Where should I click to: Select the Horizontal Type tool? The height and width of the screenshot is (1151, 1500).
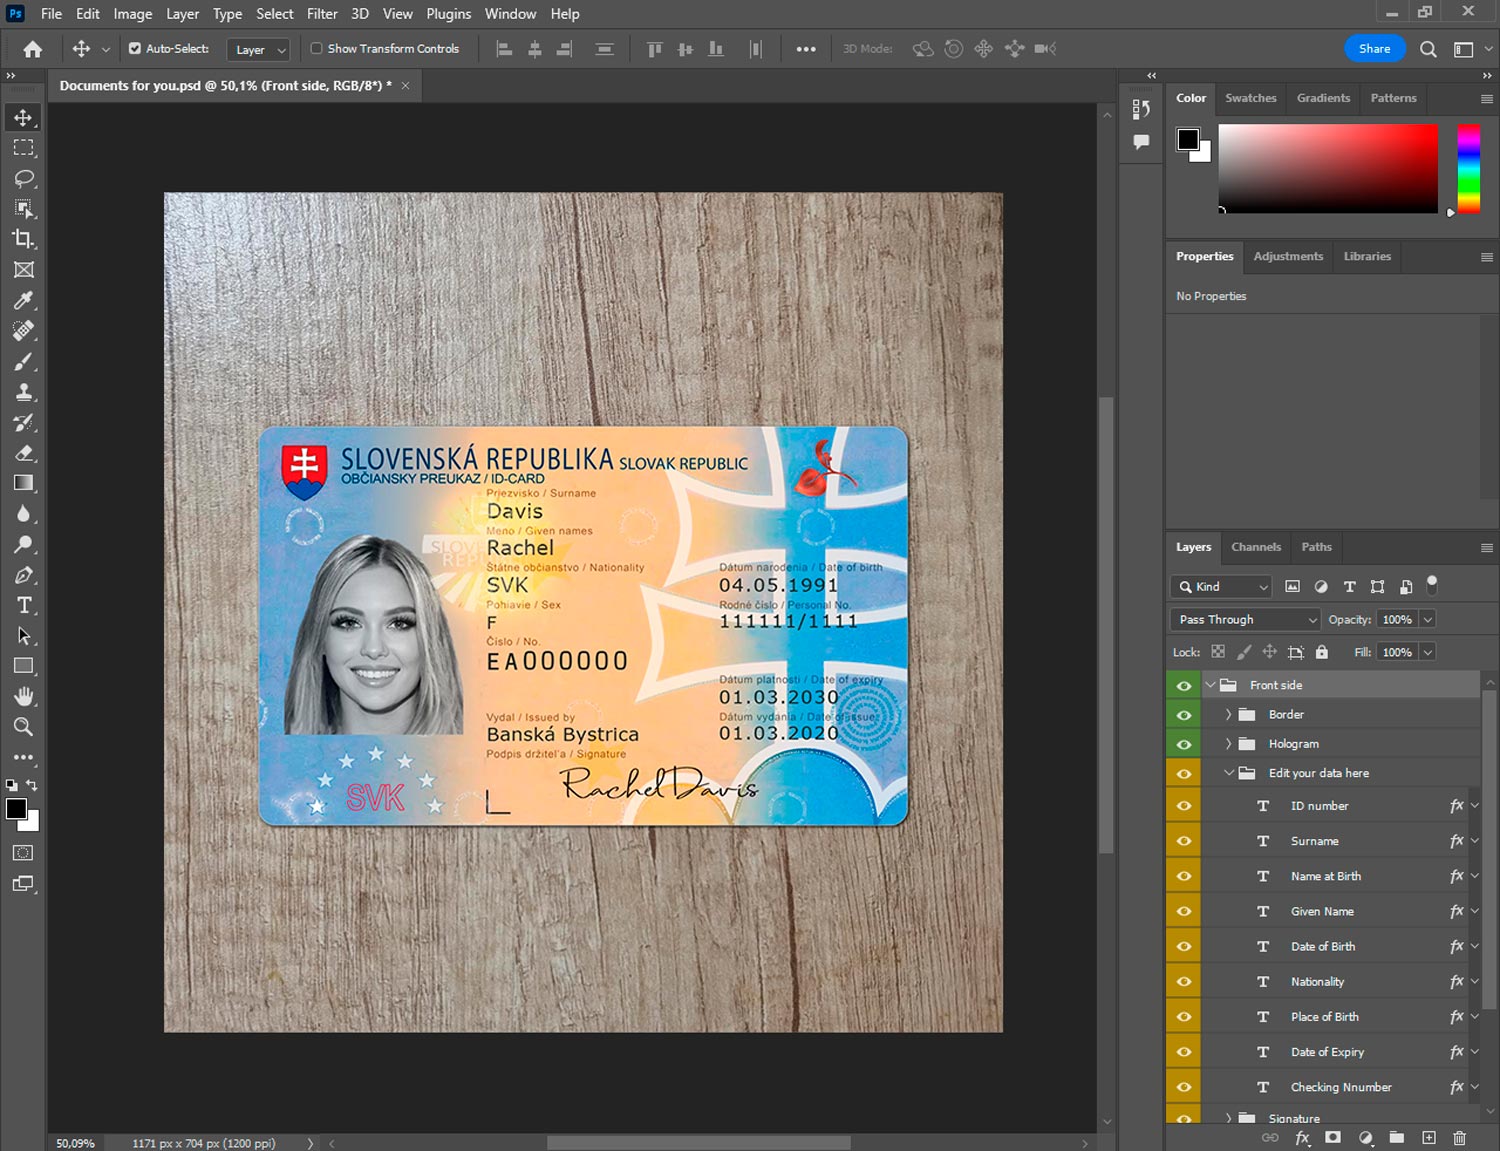[24, 605]
